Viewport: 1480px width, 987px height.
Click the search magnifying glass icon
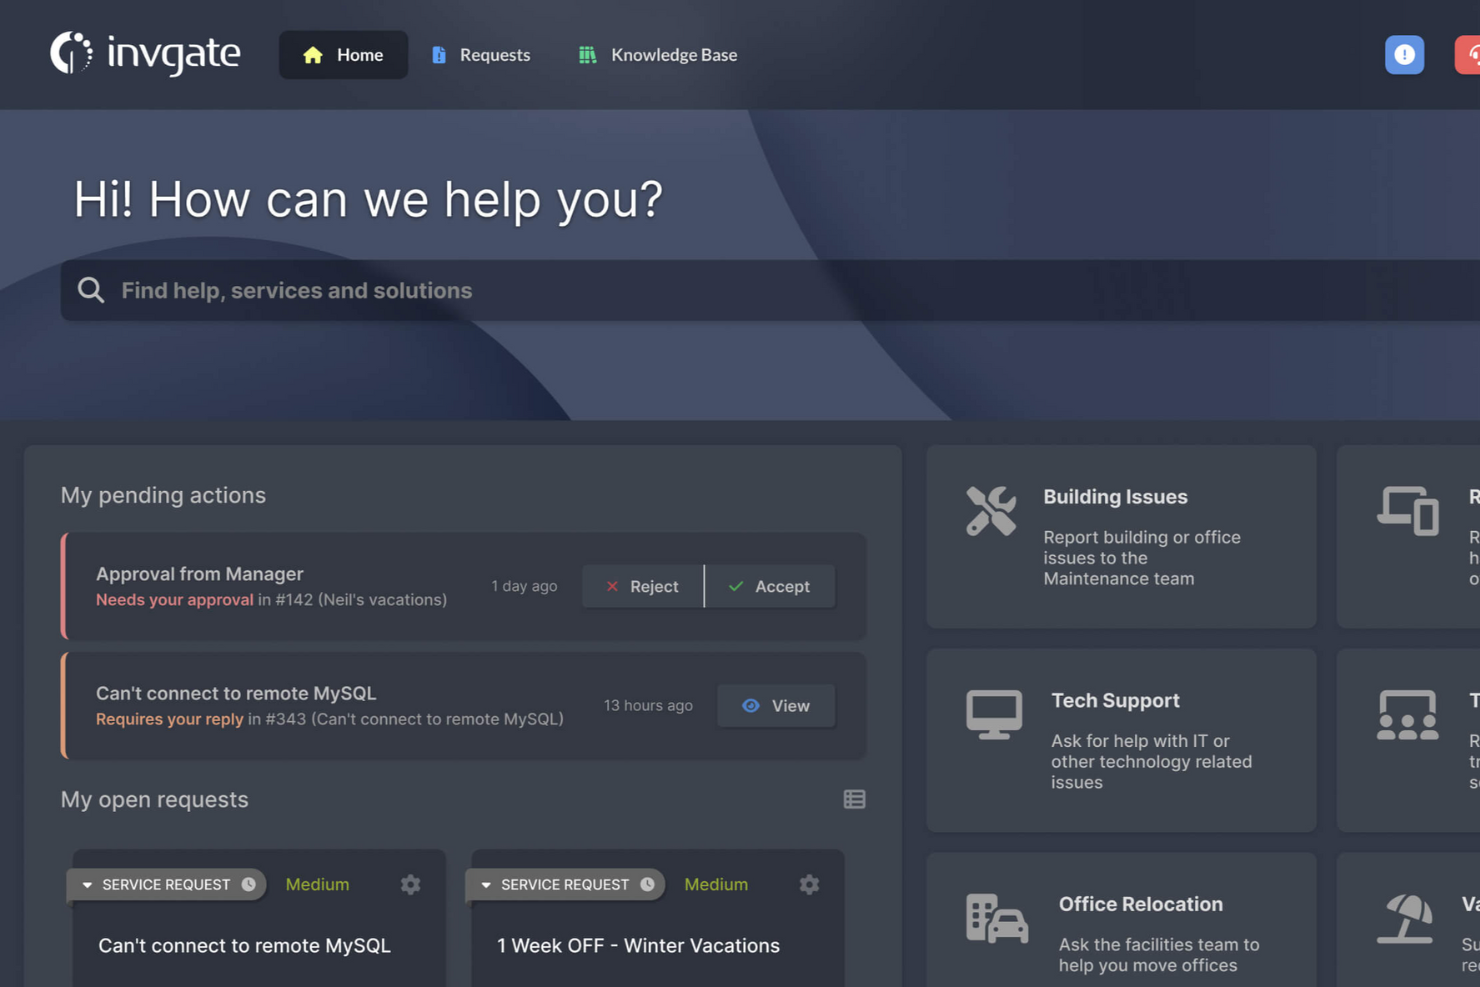tap(90, 290)
